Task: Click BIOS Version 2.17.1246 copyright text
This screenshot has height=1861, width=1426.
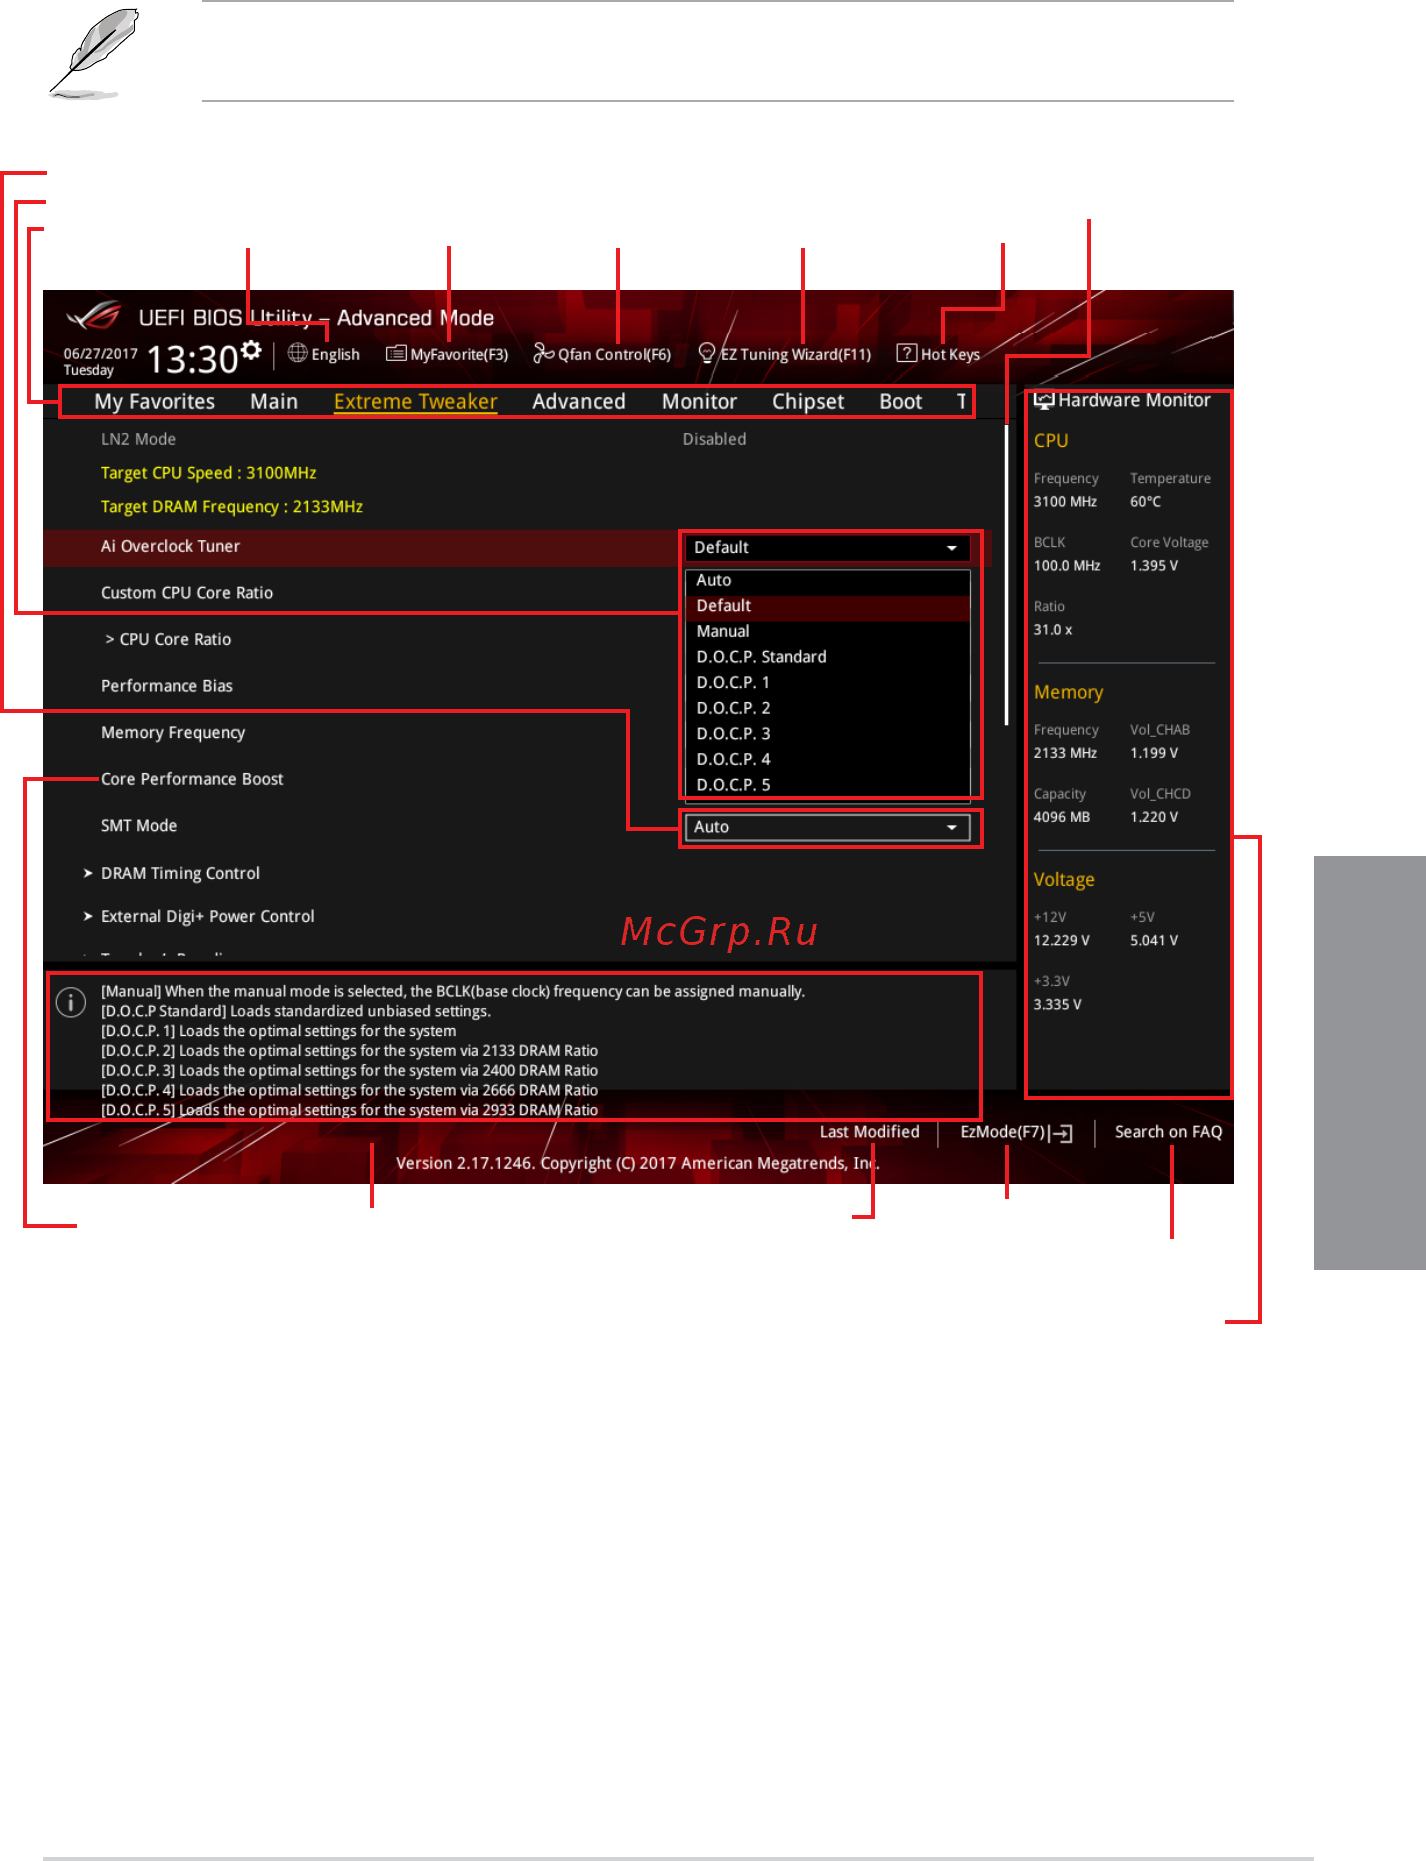Action: coord(638,1163)
